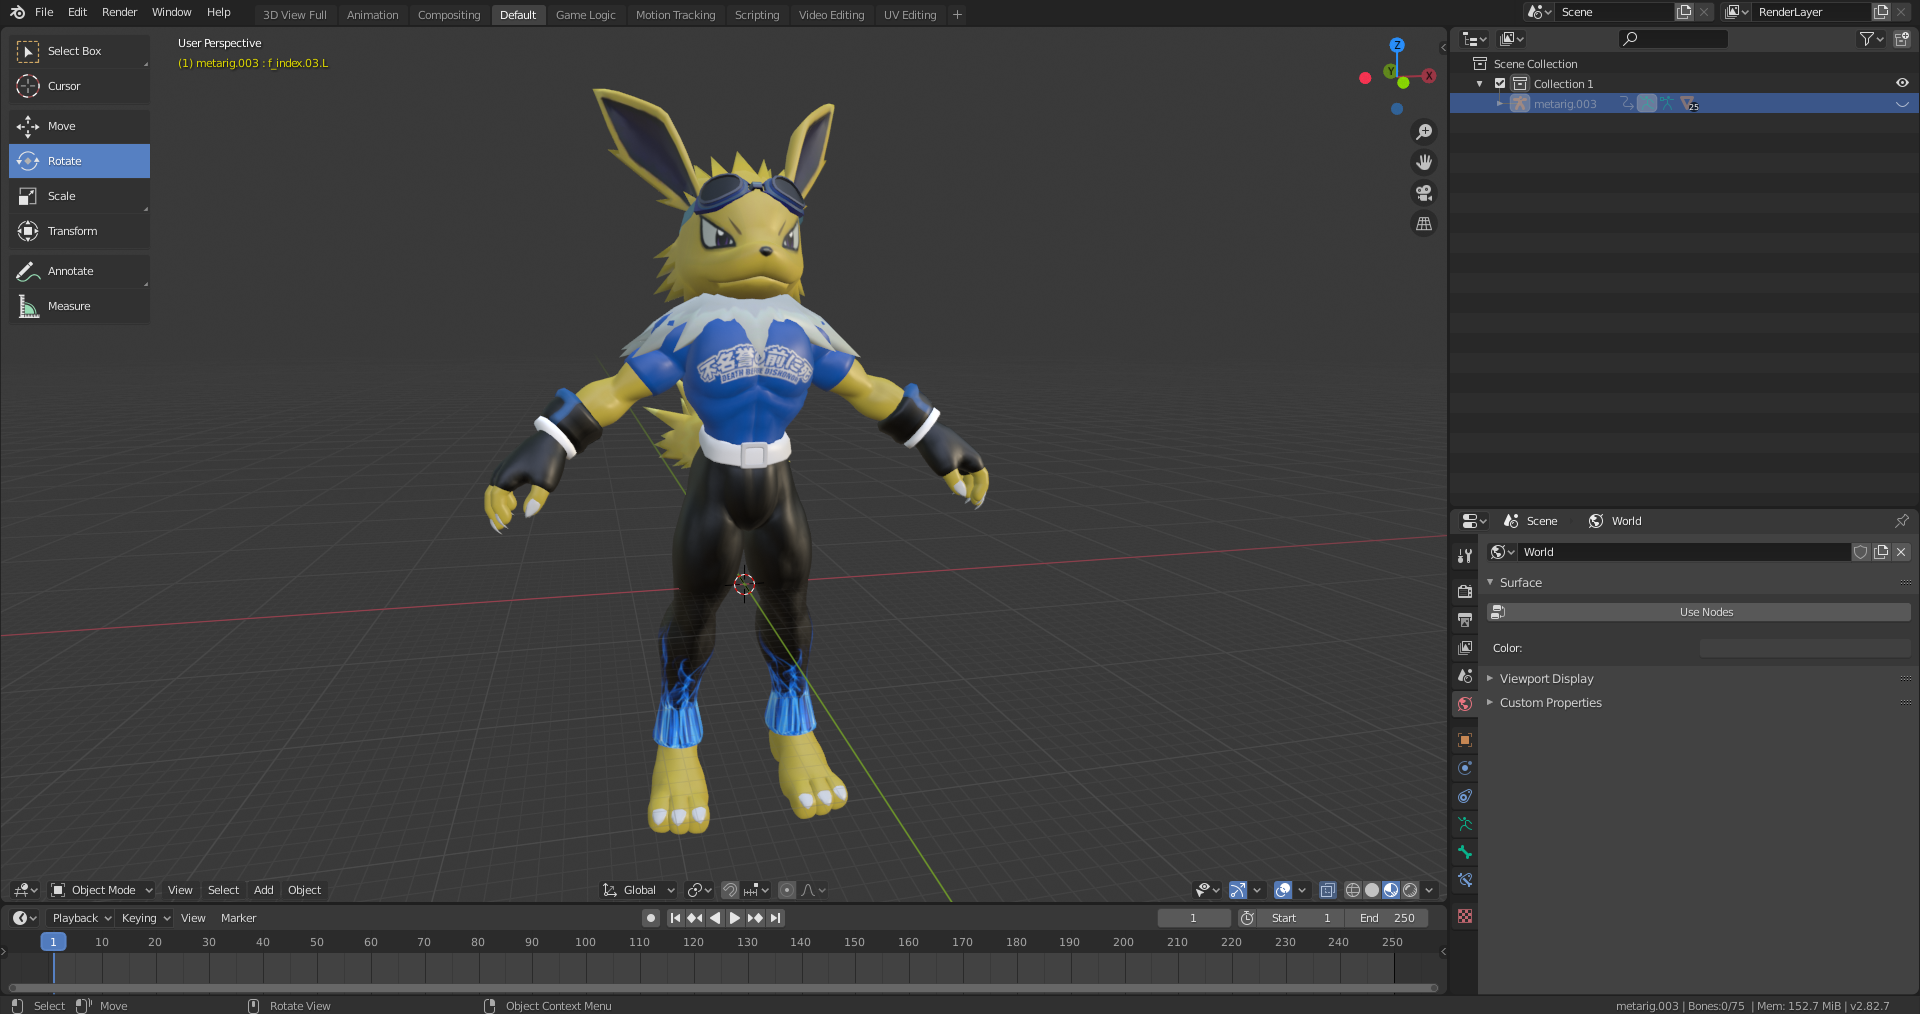Switch to solid viewport shading
Image resolution: width=1920 pixels, height=1014 pixels.
pos(1372,890)
